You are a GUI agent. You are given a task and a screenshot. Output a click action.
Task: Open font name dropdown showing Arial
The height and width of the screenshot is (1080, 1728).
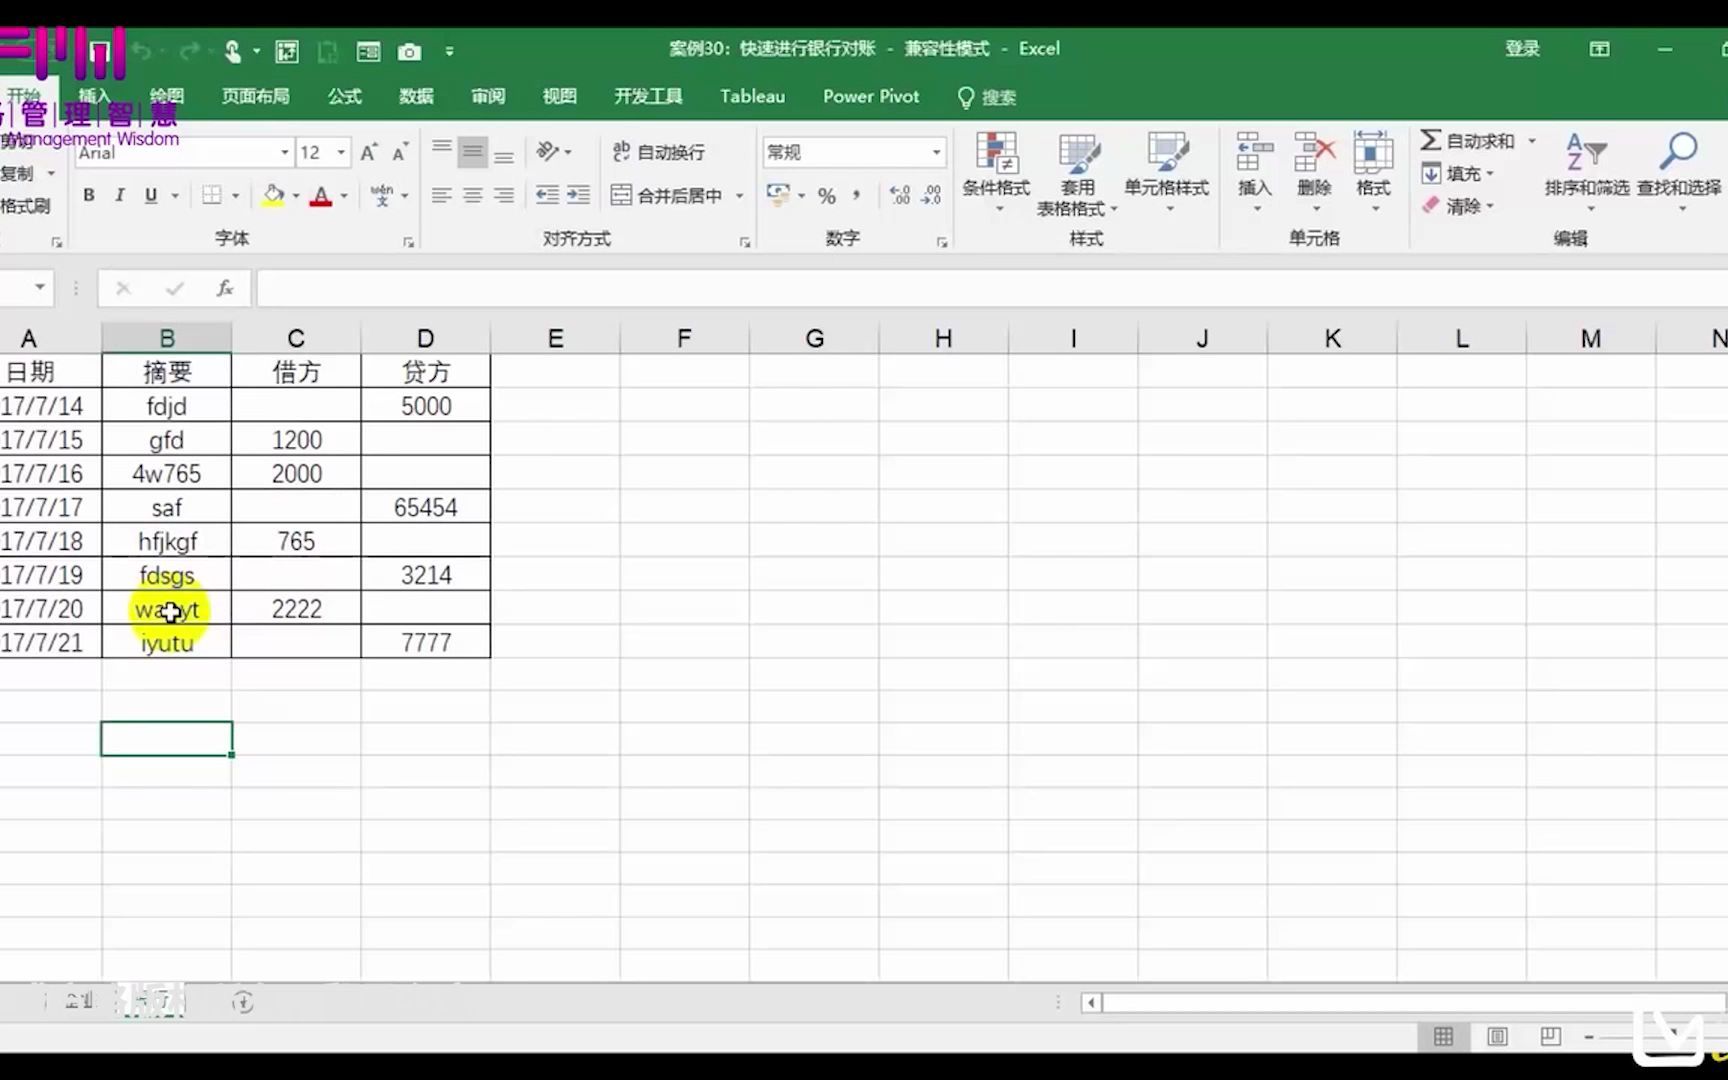(x=285, y=152)
